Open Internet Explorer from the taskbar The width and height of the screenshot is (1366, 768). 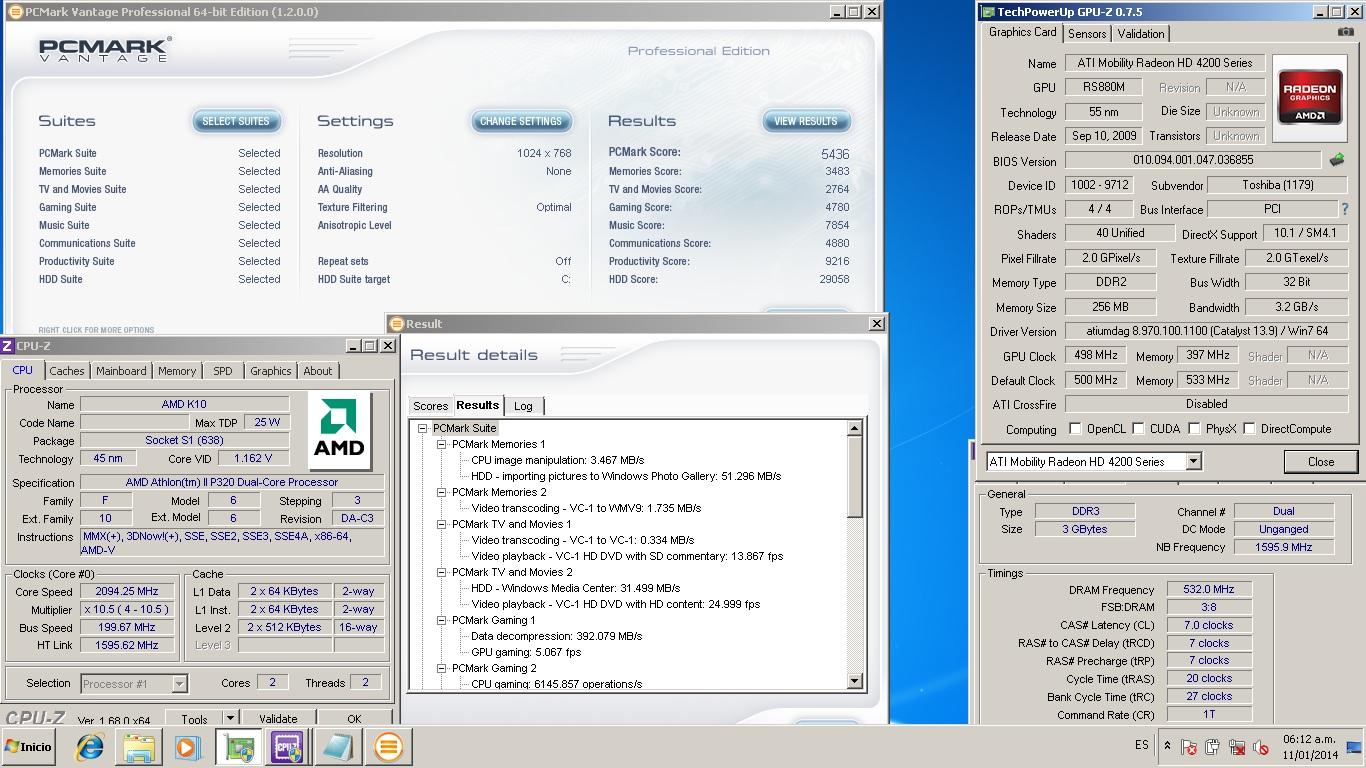point(90,747)
